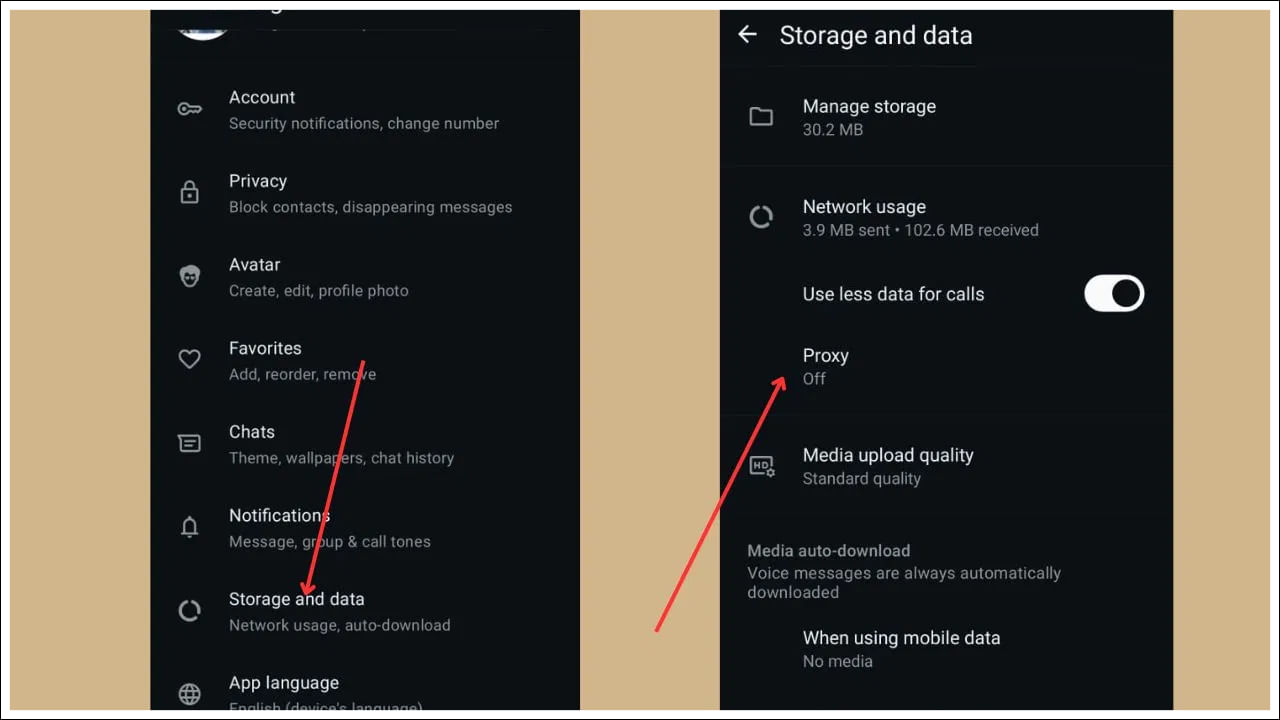The image size is (1280, 720).
Task: Click the Chats icon in settings
Action: (x=189, y=443)
